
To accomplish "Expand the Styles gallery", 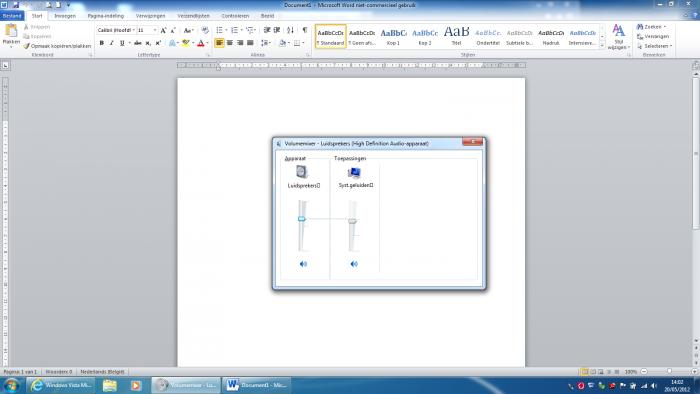I will pos(602,46).
